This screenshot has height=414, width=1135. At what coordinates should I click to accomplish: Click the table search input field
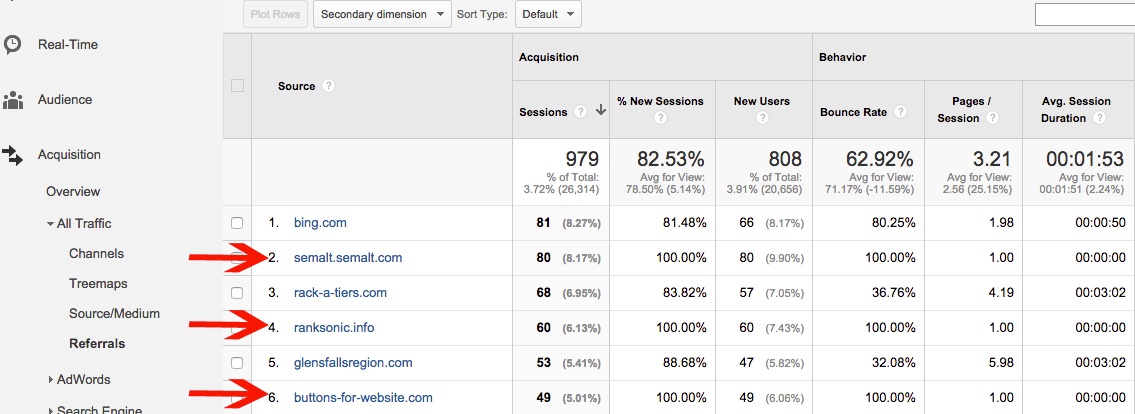(x=1084, y=14)
